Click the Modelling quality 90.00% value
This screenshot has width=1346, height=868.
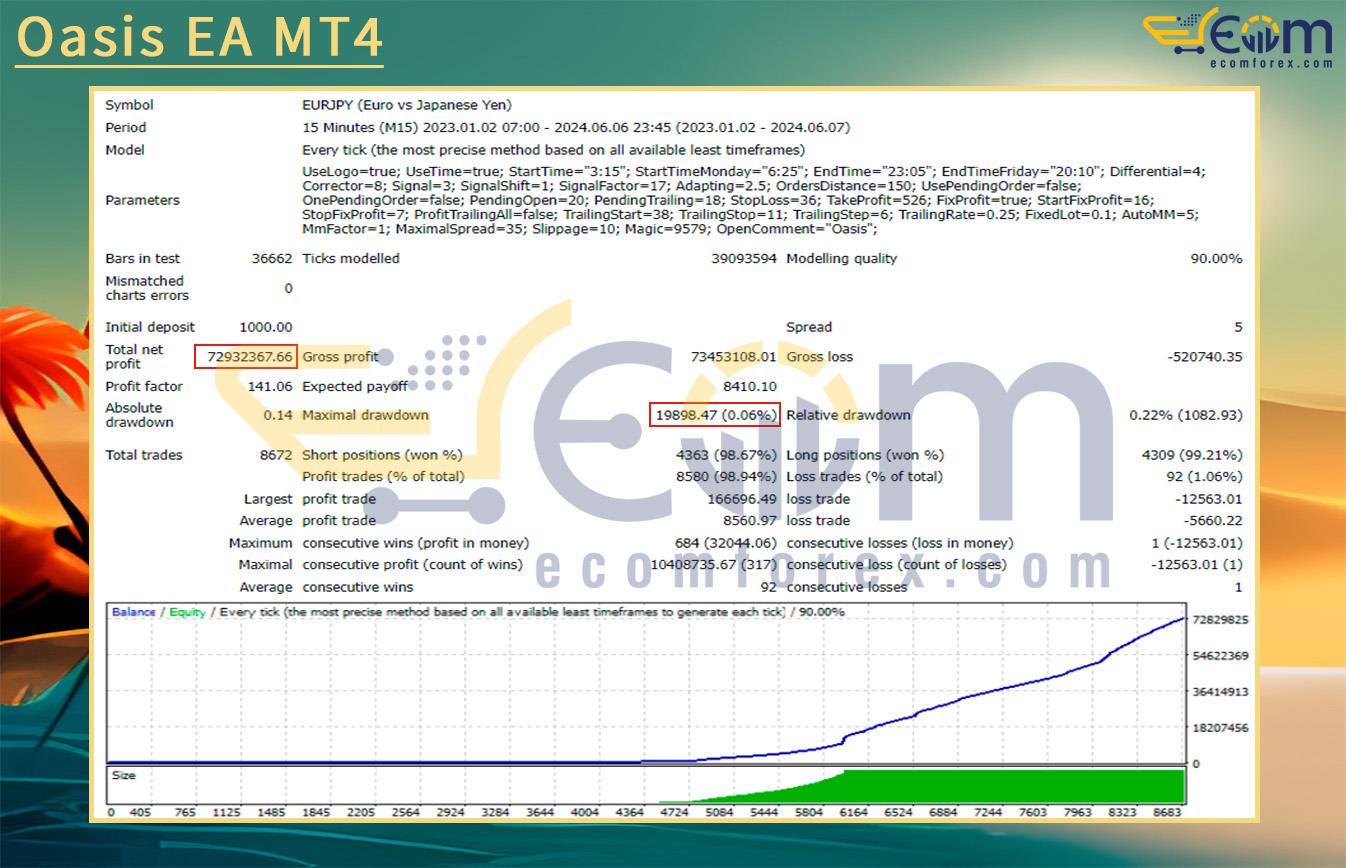(x=1216, y=259)
